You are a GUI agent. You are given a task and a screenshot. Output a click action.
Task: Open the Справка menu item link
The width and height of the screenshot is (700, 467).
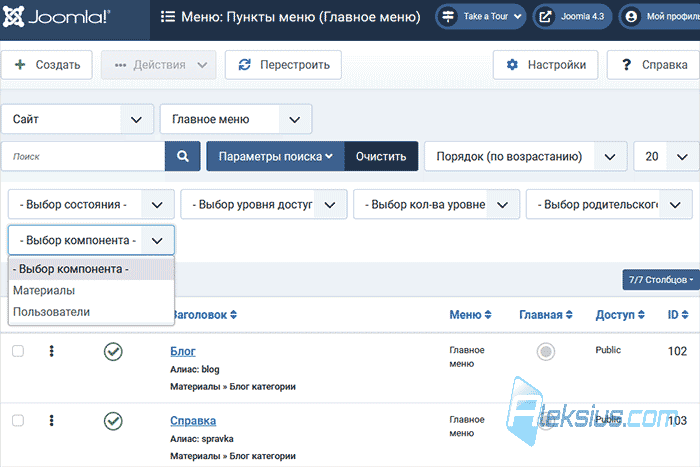(x=193, y=421)
